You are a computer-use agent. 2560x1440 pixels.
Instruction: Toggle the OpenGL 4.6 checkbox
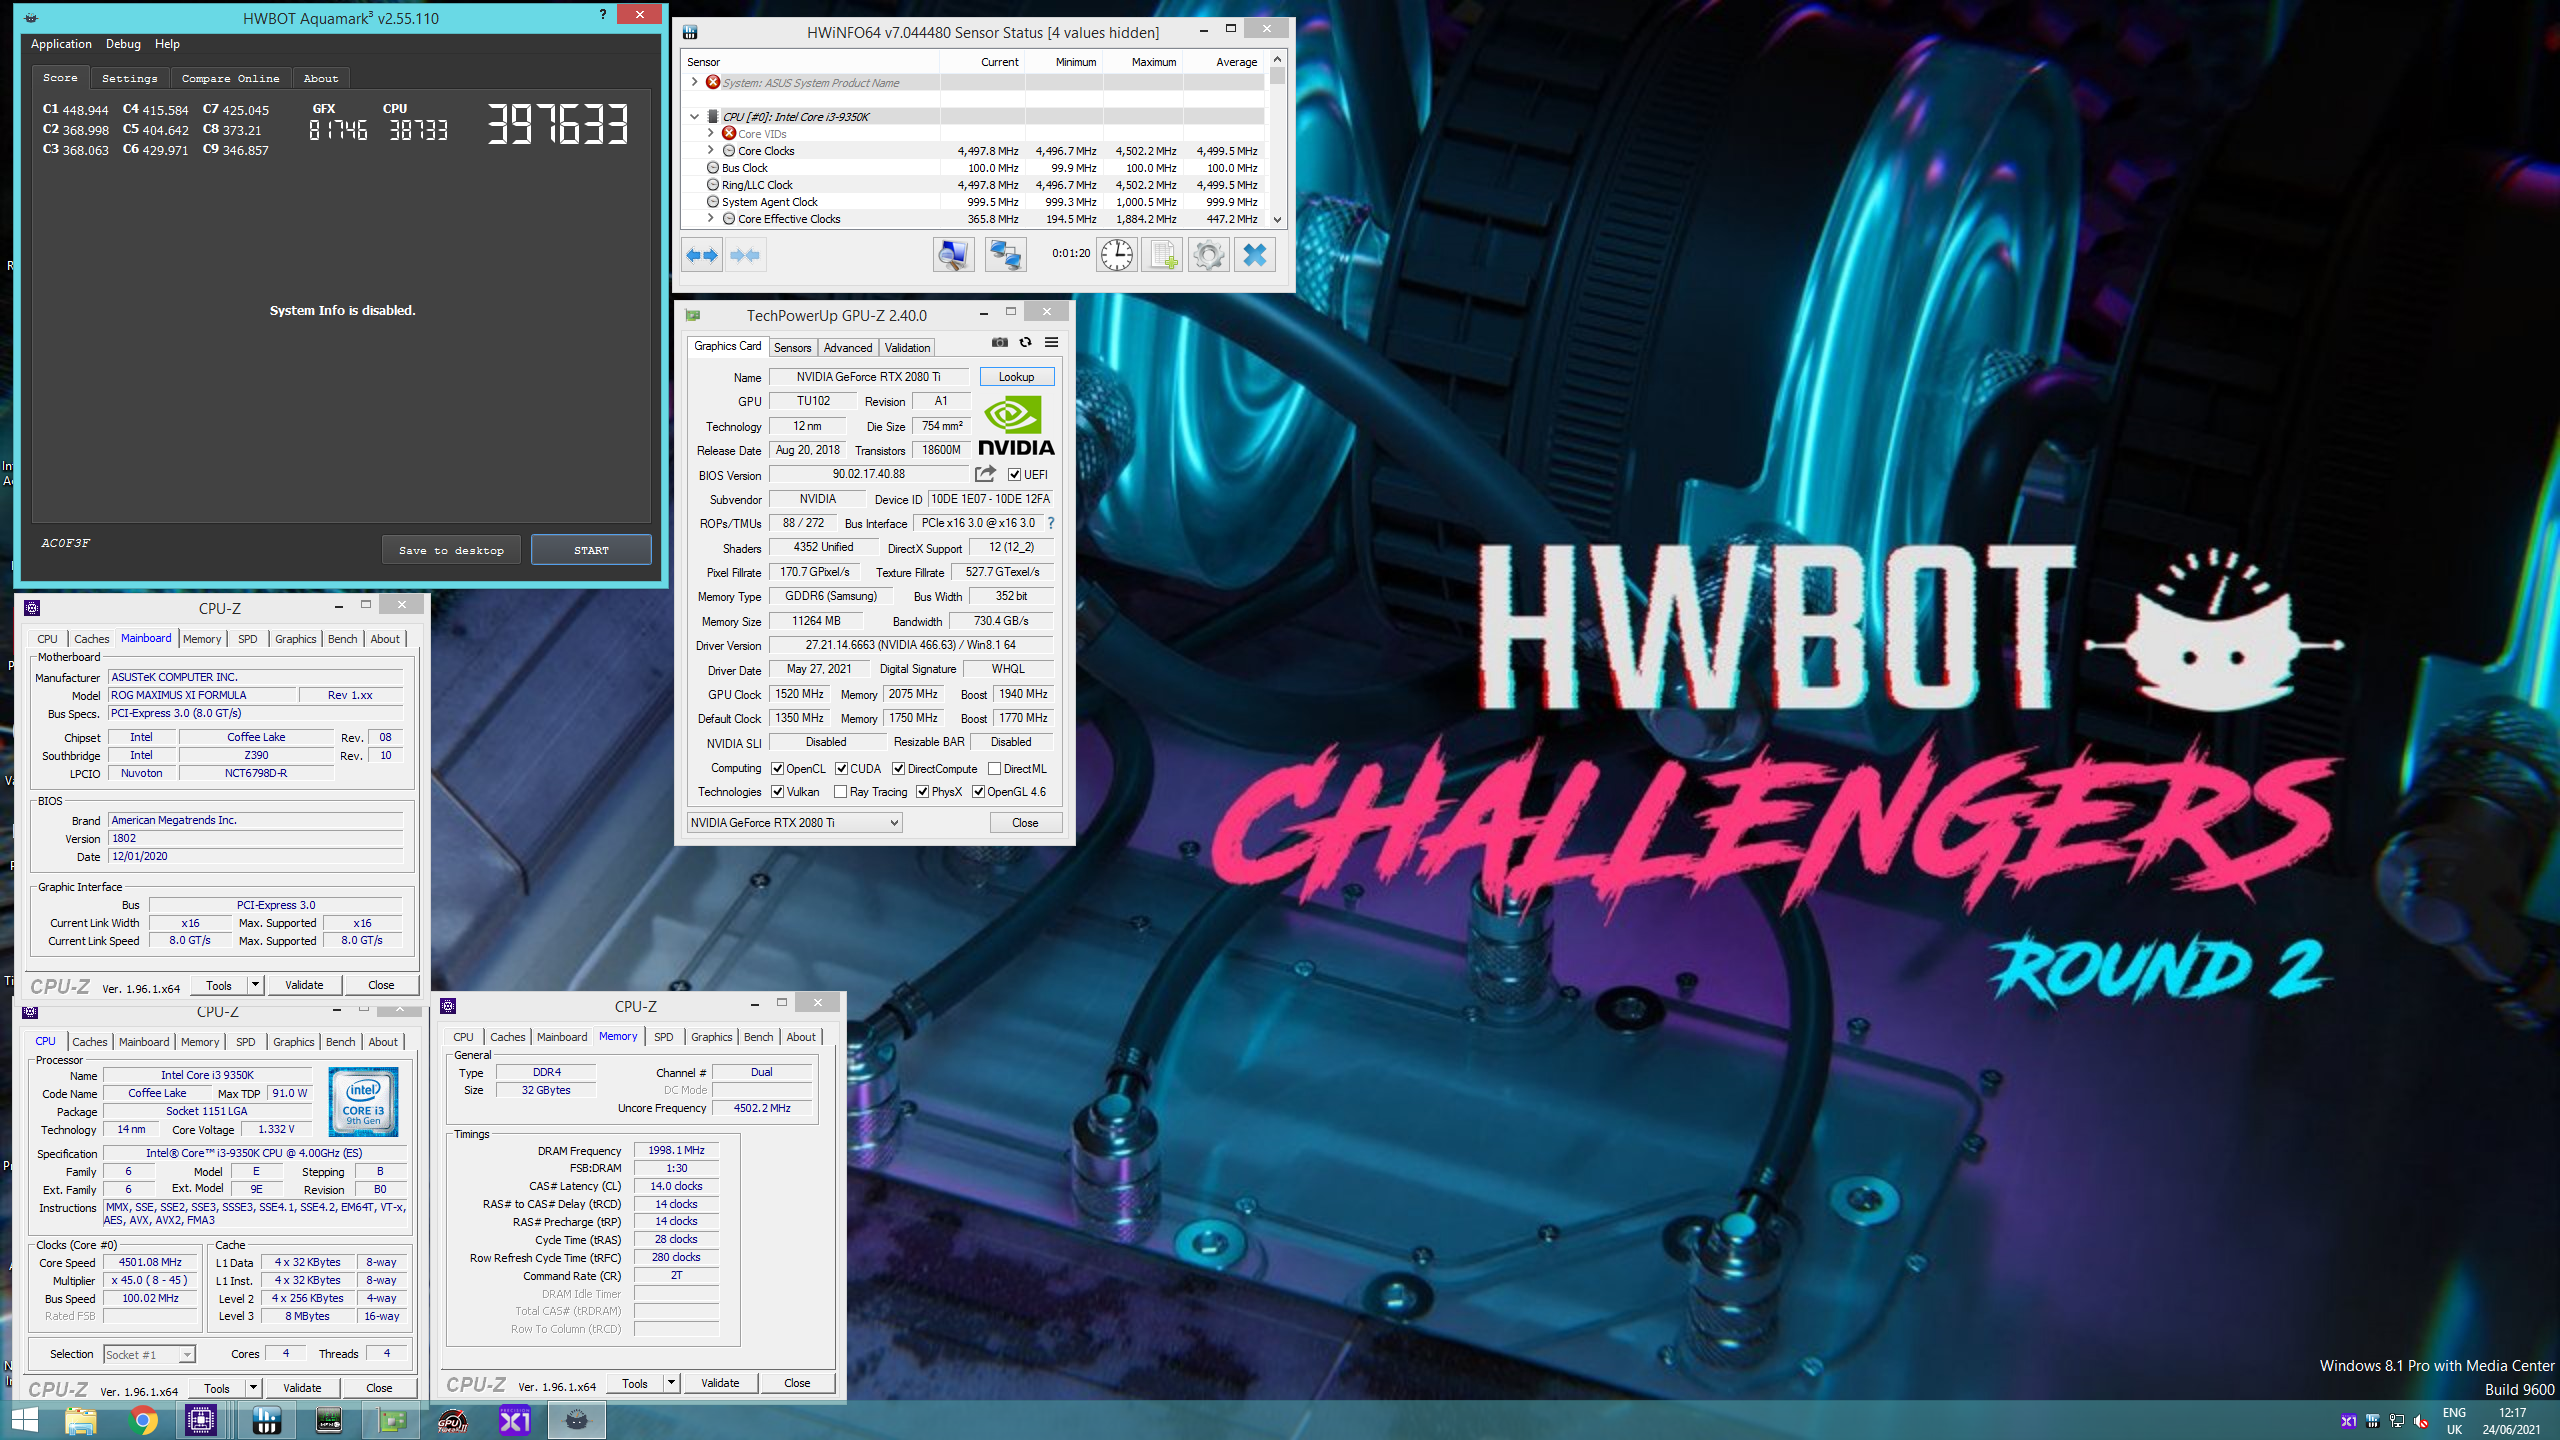pyautogui.click(x=978, y=792)
